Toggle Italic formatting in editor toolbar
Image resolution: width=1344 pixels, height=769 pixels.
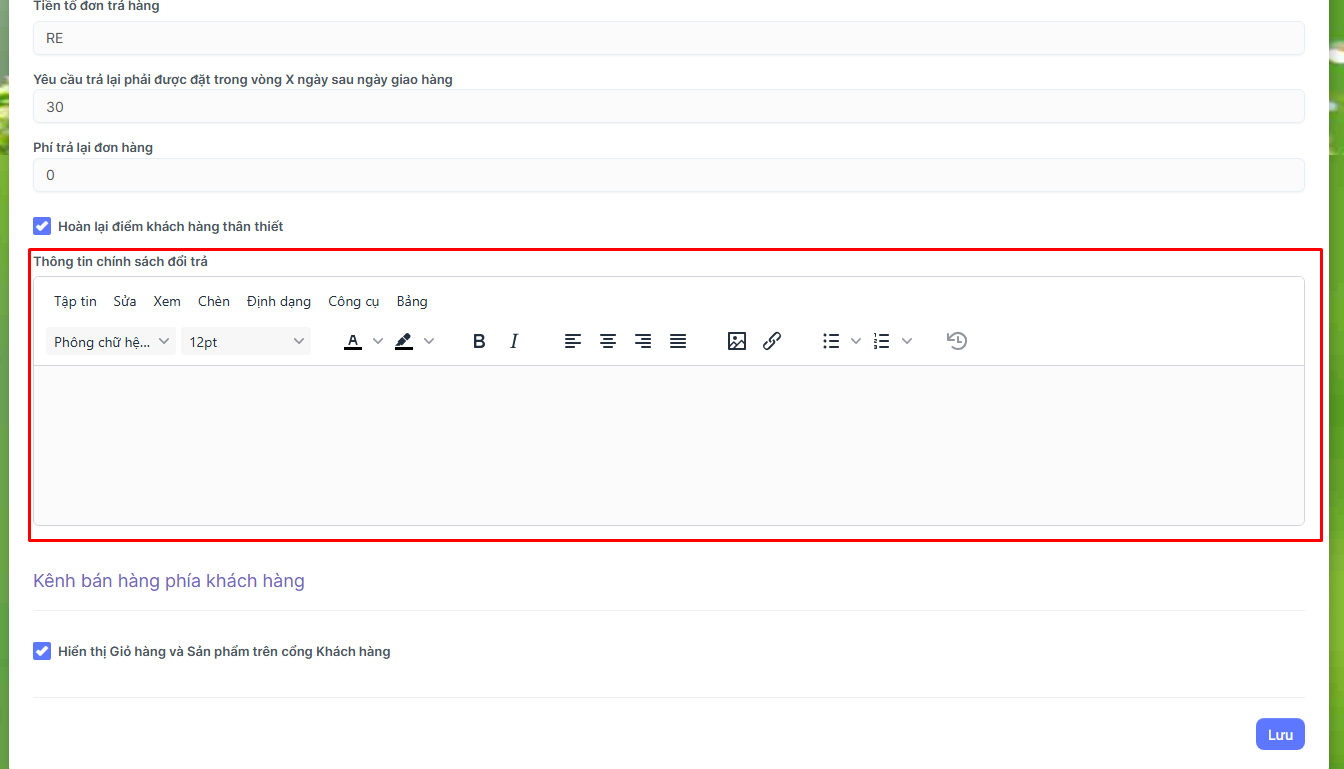(x=514, y=341)
